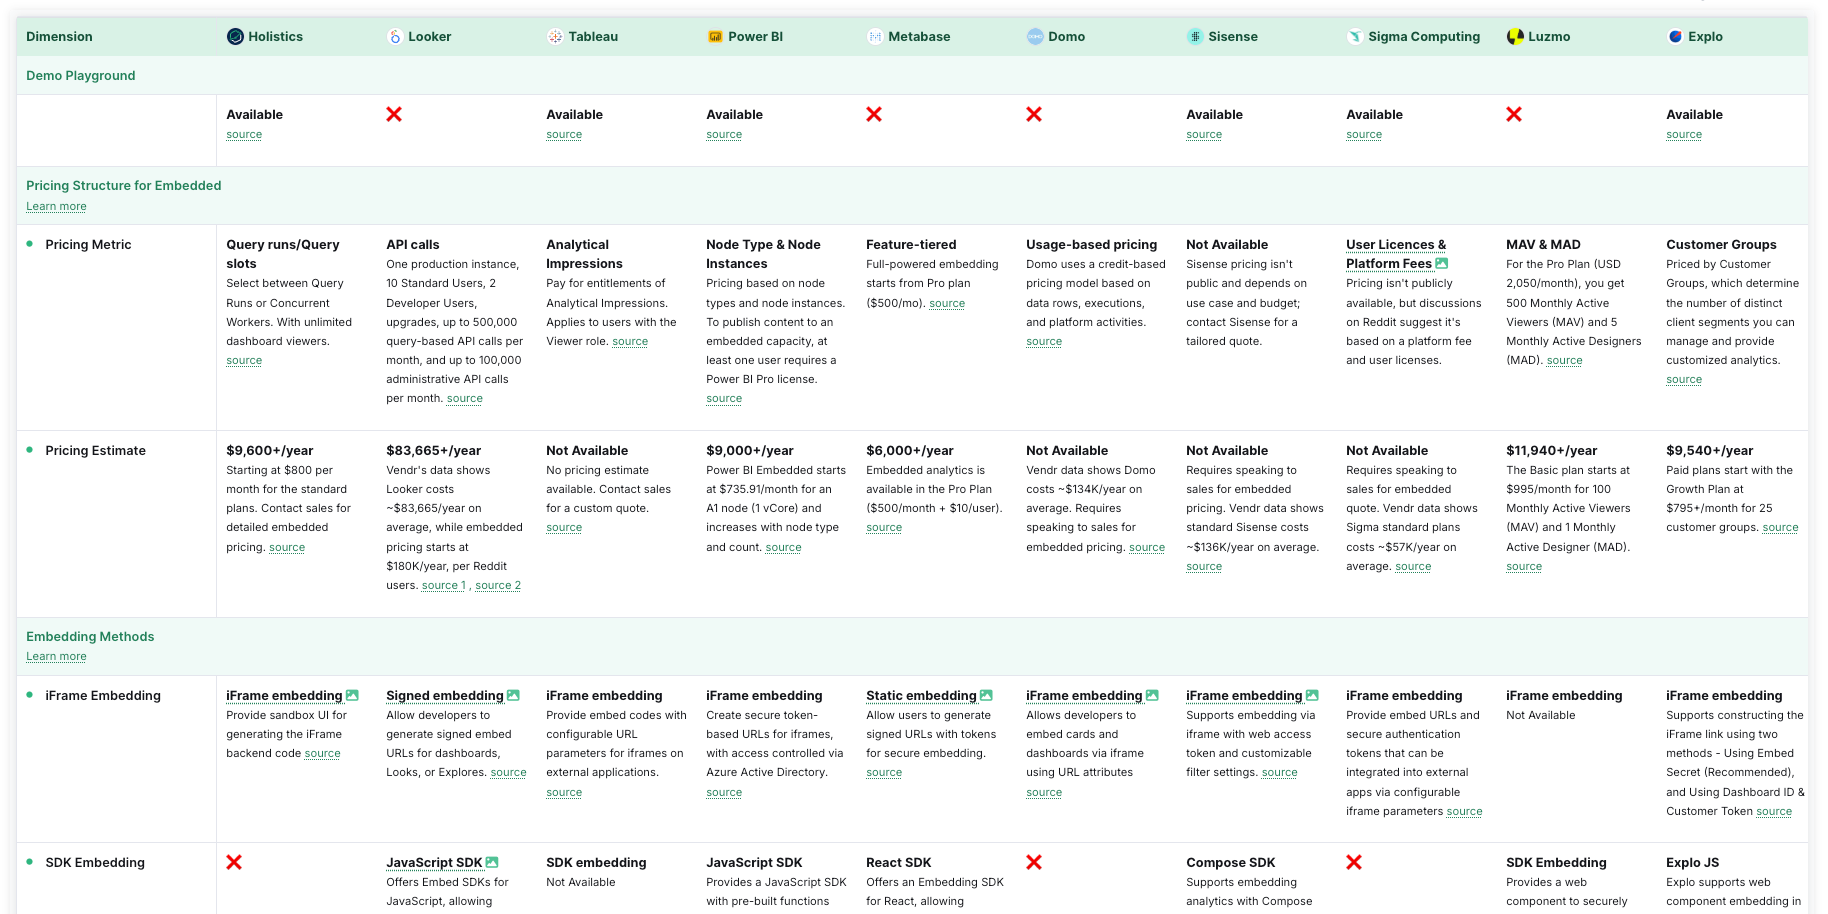Click the Domo logo icon
This screenshot has height=914, width=1828.
point(1034,36)
